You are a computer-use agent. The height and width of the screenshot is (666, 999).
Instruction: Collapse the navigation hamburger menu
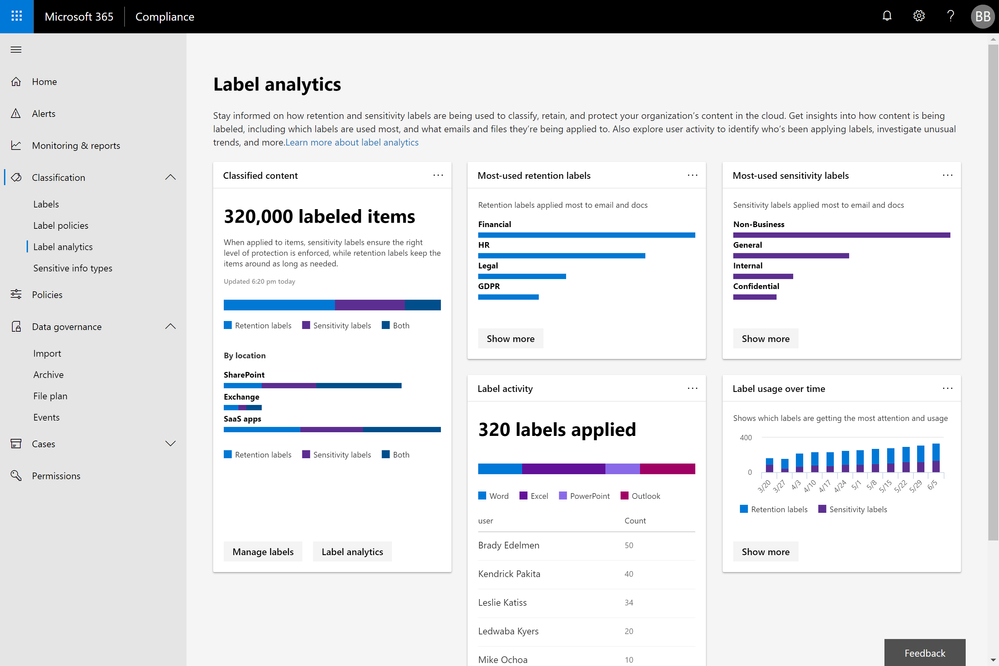click(16, 50)
